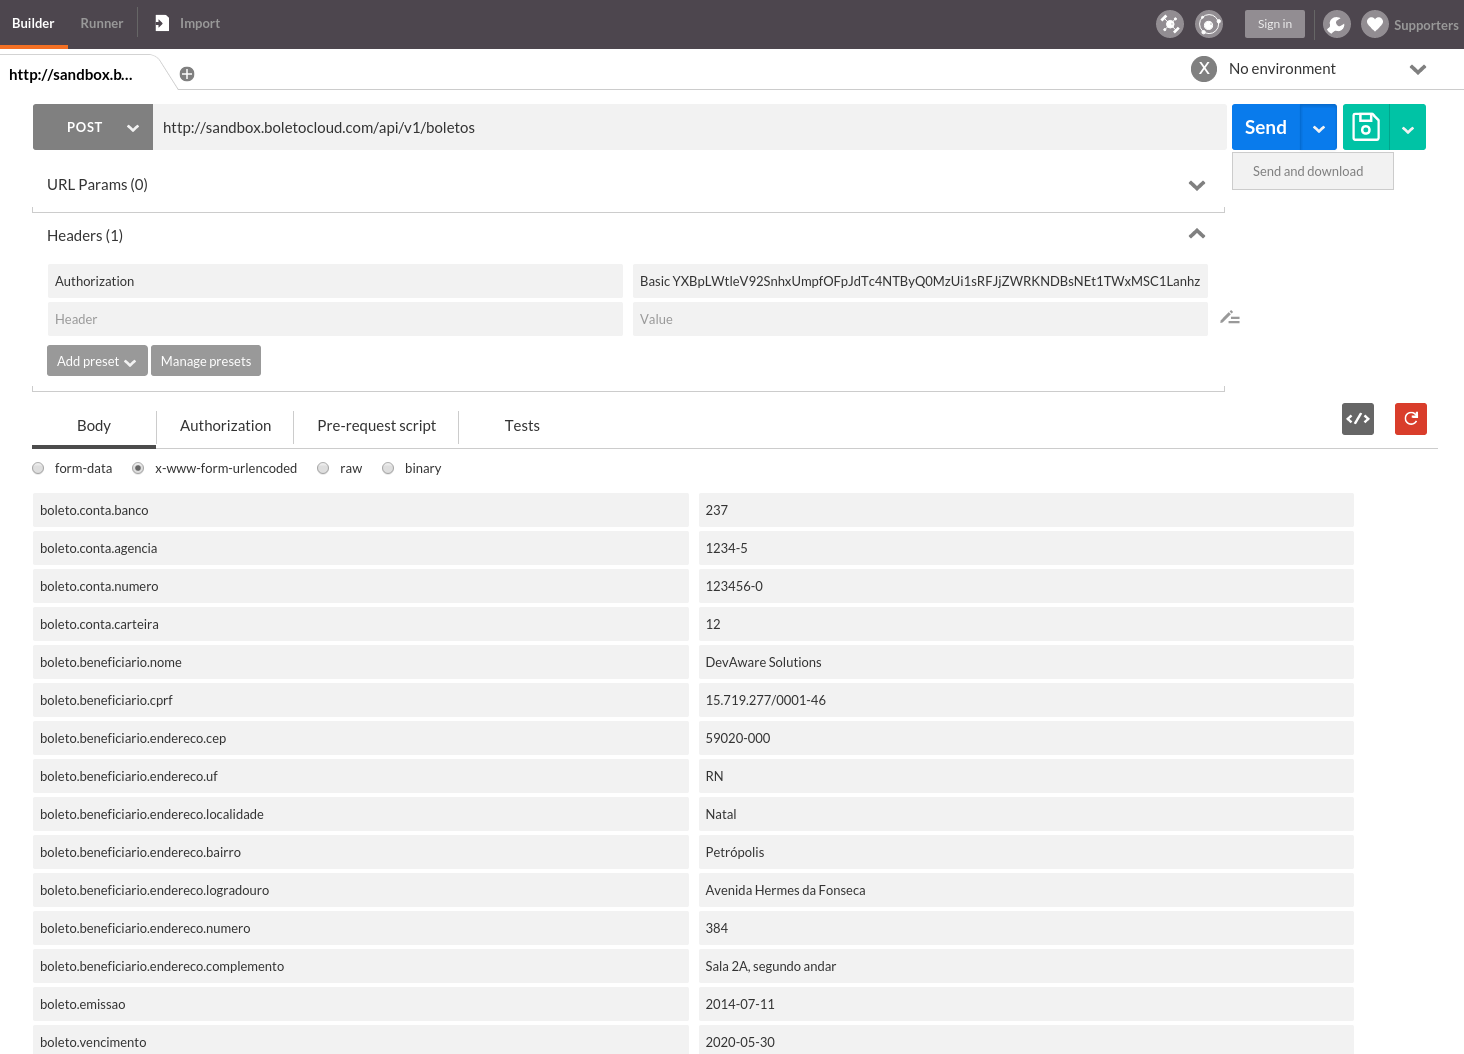Open settings via the wrench icon

point(1336,24)
